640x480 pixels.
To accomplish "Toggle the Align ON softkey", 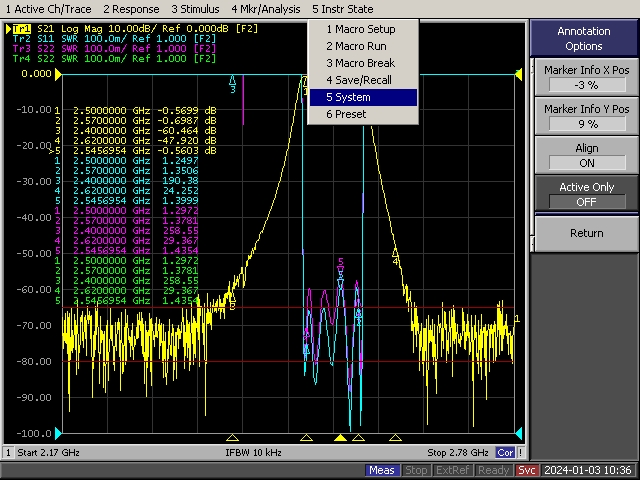I will point(586,155).
